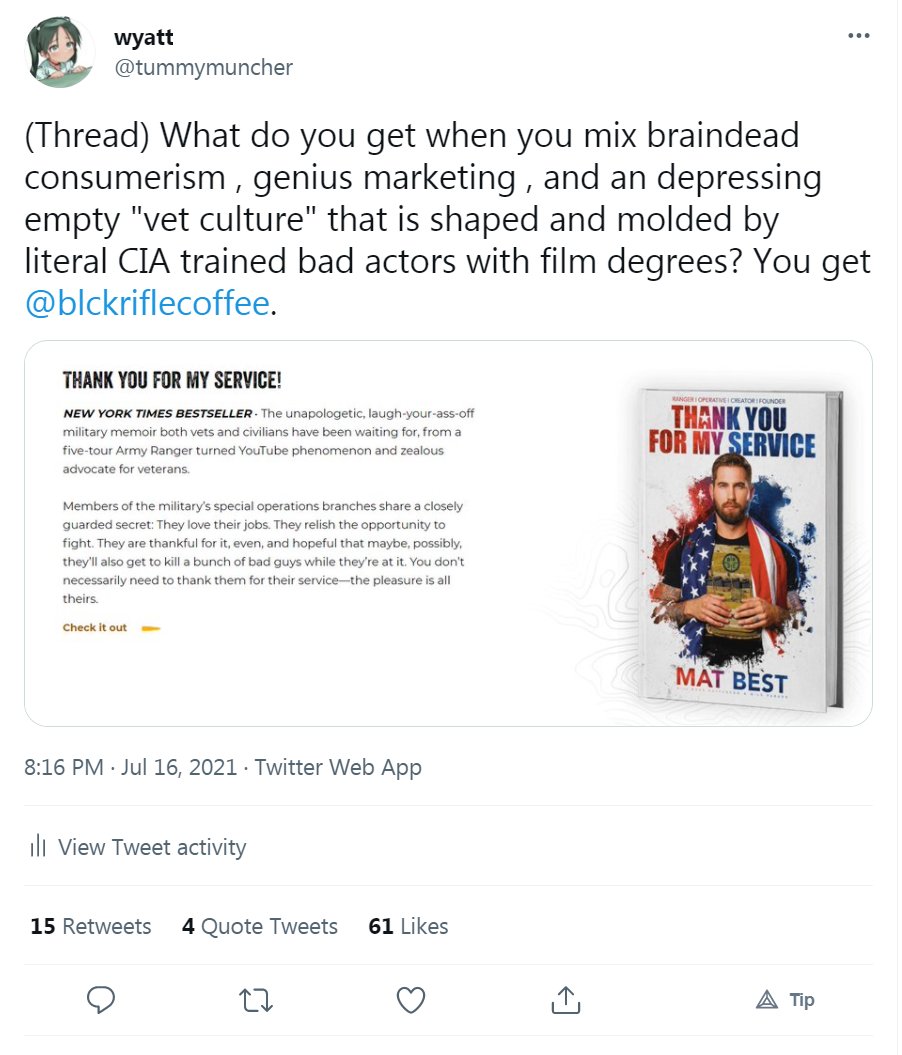Open the three-dot more options menu

[858, 36]
